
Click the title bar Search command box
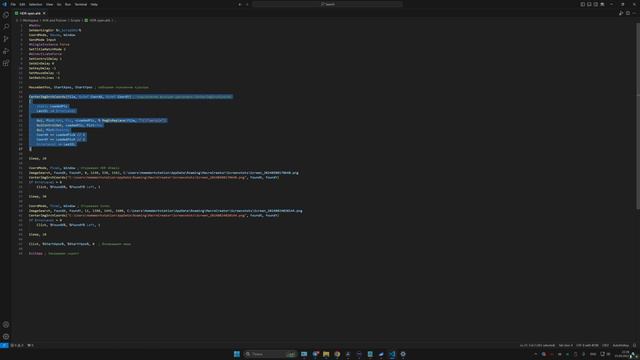click(327, 4)
